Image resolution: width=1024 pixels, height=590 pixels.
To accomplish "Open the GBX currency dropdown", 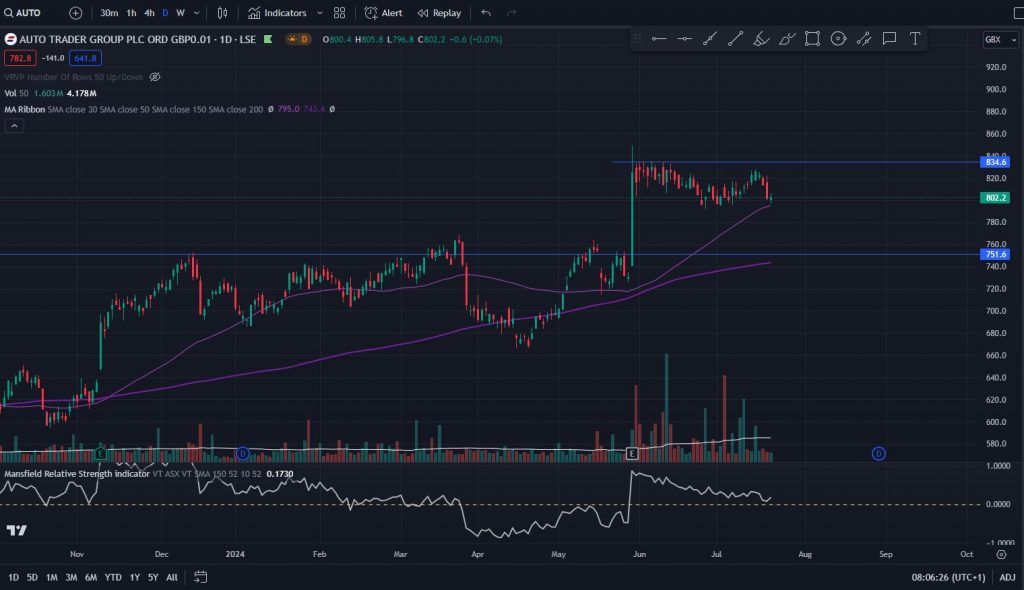I will (x=997, y=39).
